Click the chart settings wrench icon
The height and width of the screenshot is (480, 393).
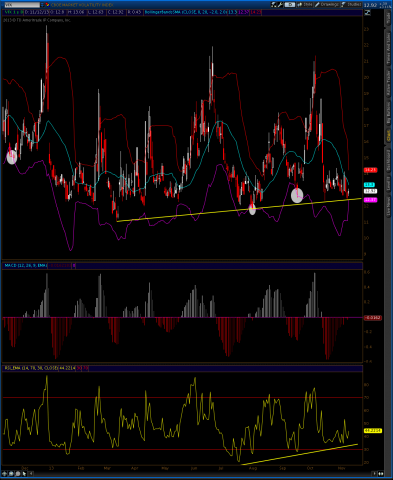(x=280, y=4)
